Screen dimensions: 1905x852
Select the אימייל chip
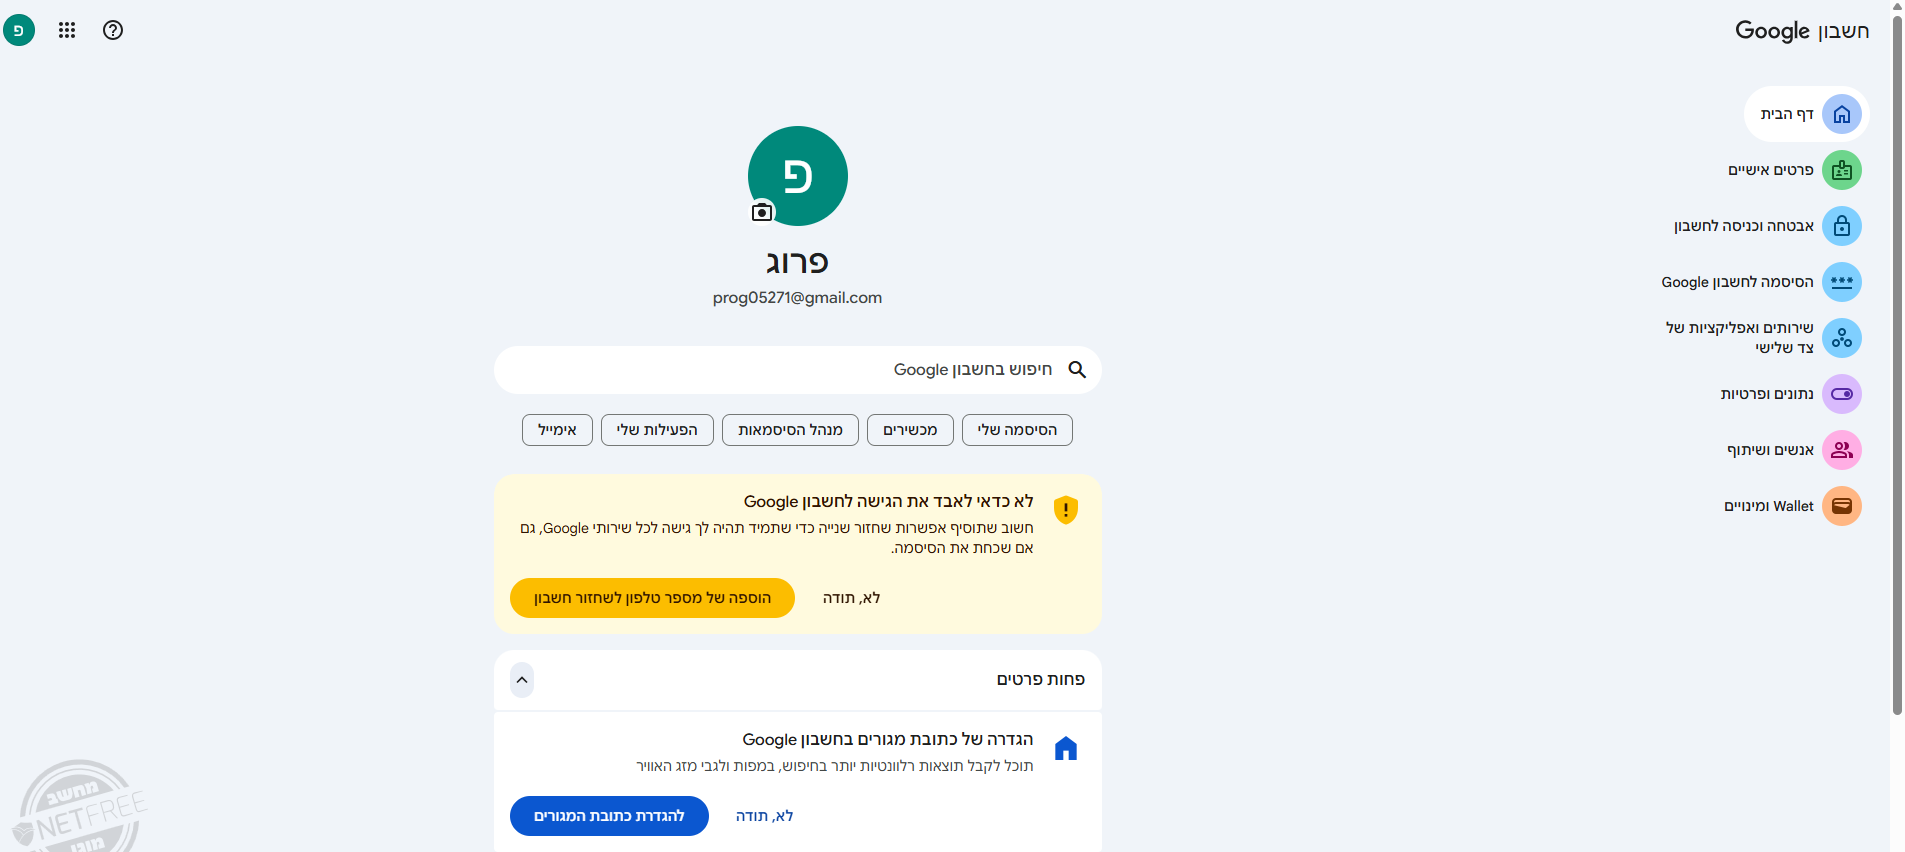tap(557, 430)
